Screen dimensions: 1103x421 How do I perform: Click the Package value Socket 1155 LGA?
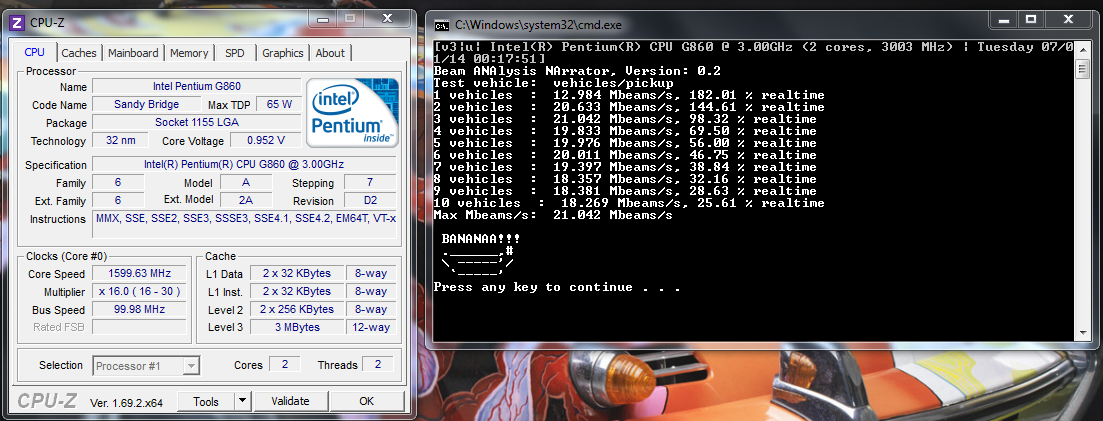click(x=197, y=122)
